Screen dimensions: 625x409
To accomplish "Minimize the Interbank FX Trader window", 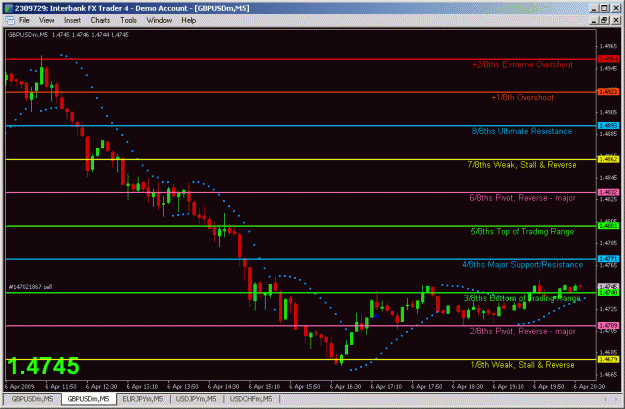I will [595, 8].
